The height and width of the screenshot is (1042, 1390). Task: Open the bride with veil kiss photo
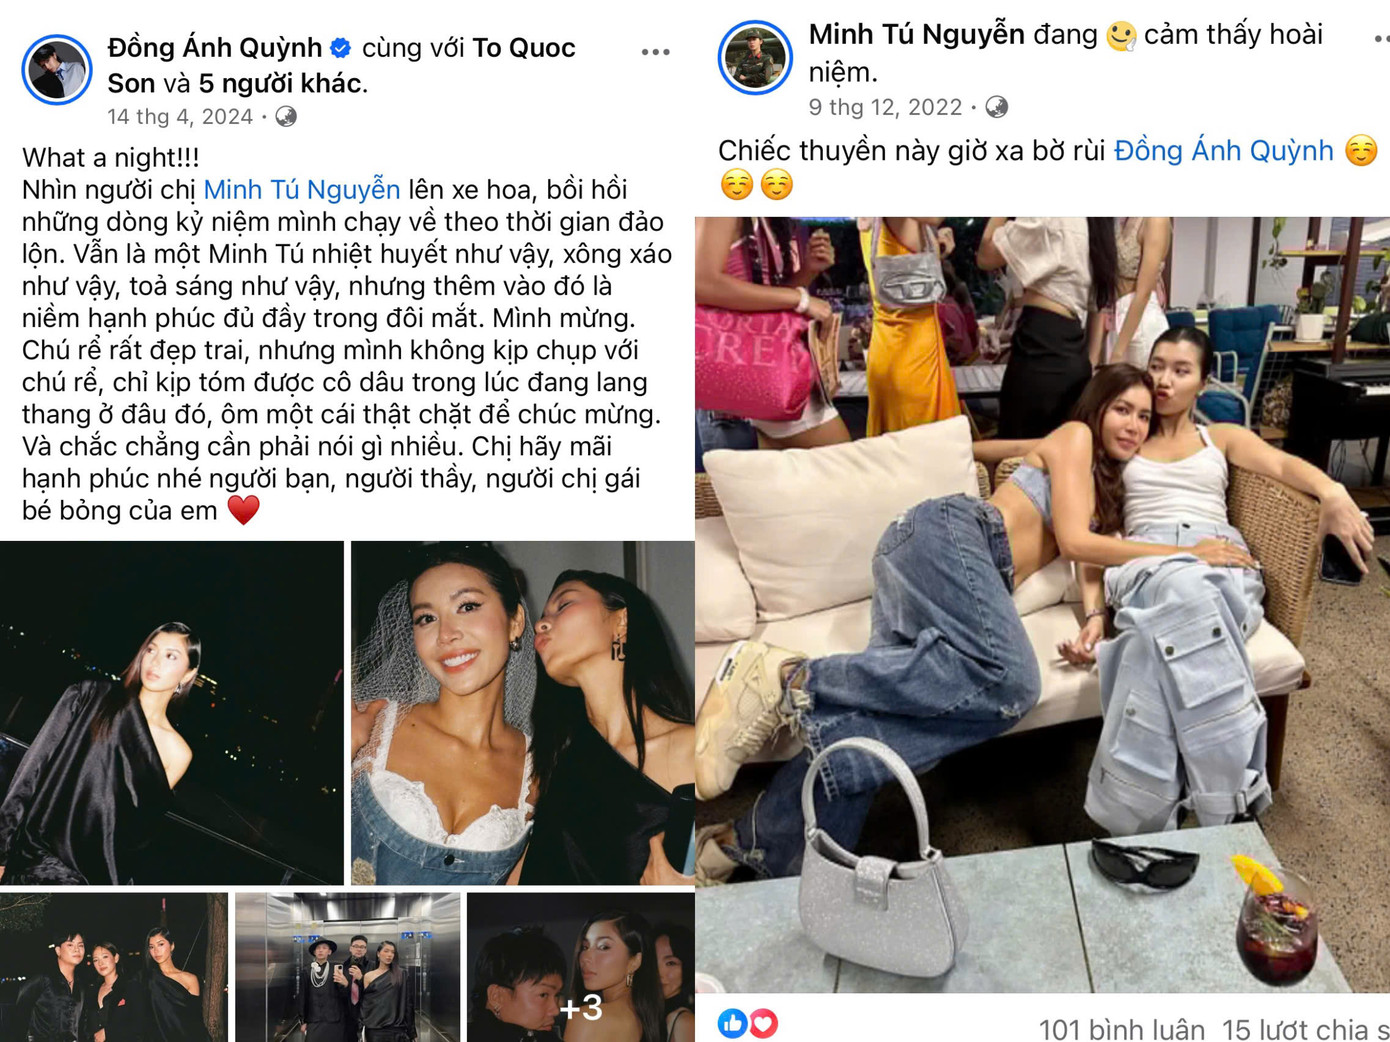[523, 713]
